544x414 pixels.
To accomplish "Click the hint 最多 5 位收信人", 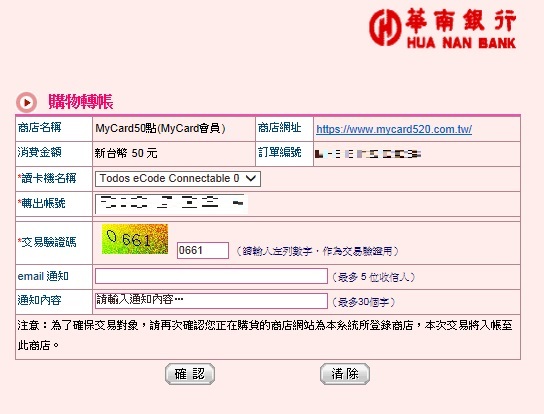I will pos(374,277).
